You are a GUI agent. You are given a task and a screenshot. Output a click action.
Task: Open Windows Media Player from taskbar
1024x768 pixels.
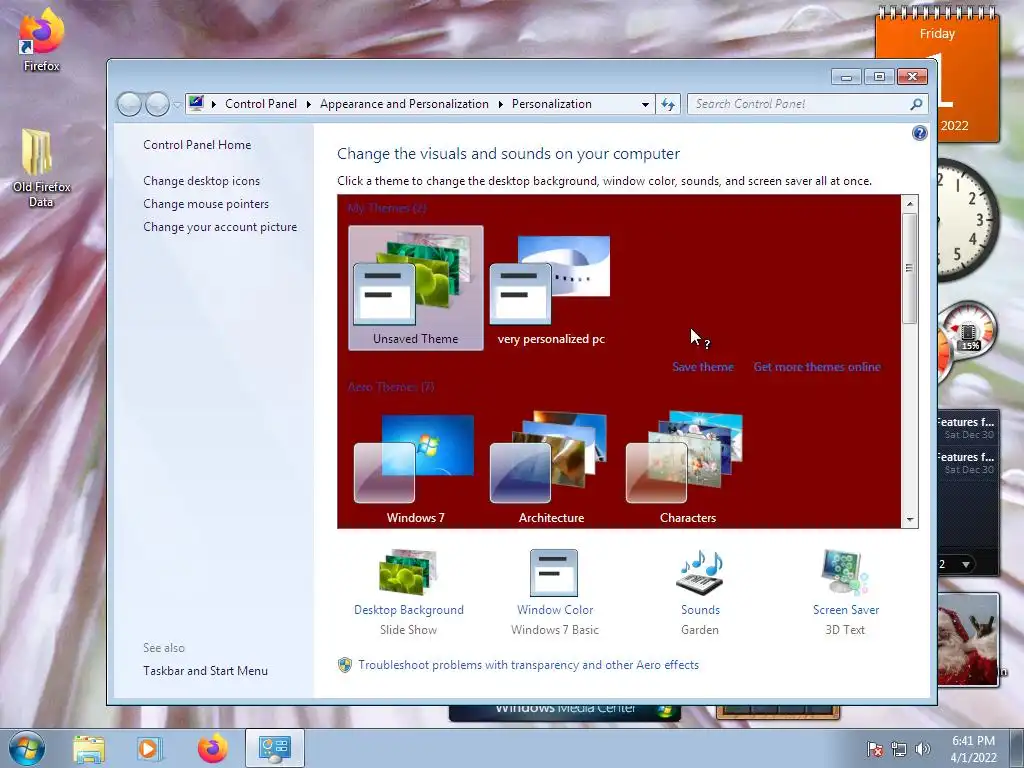point(150,748)
